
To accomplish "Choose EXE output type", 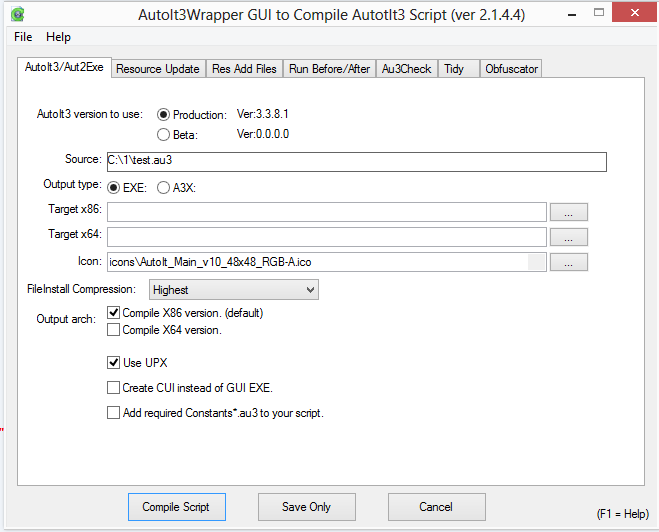I will [x=114, y=187].
